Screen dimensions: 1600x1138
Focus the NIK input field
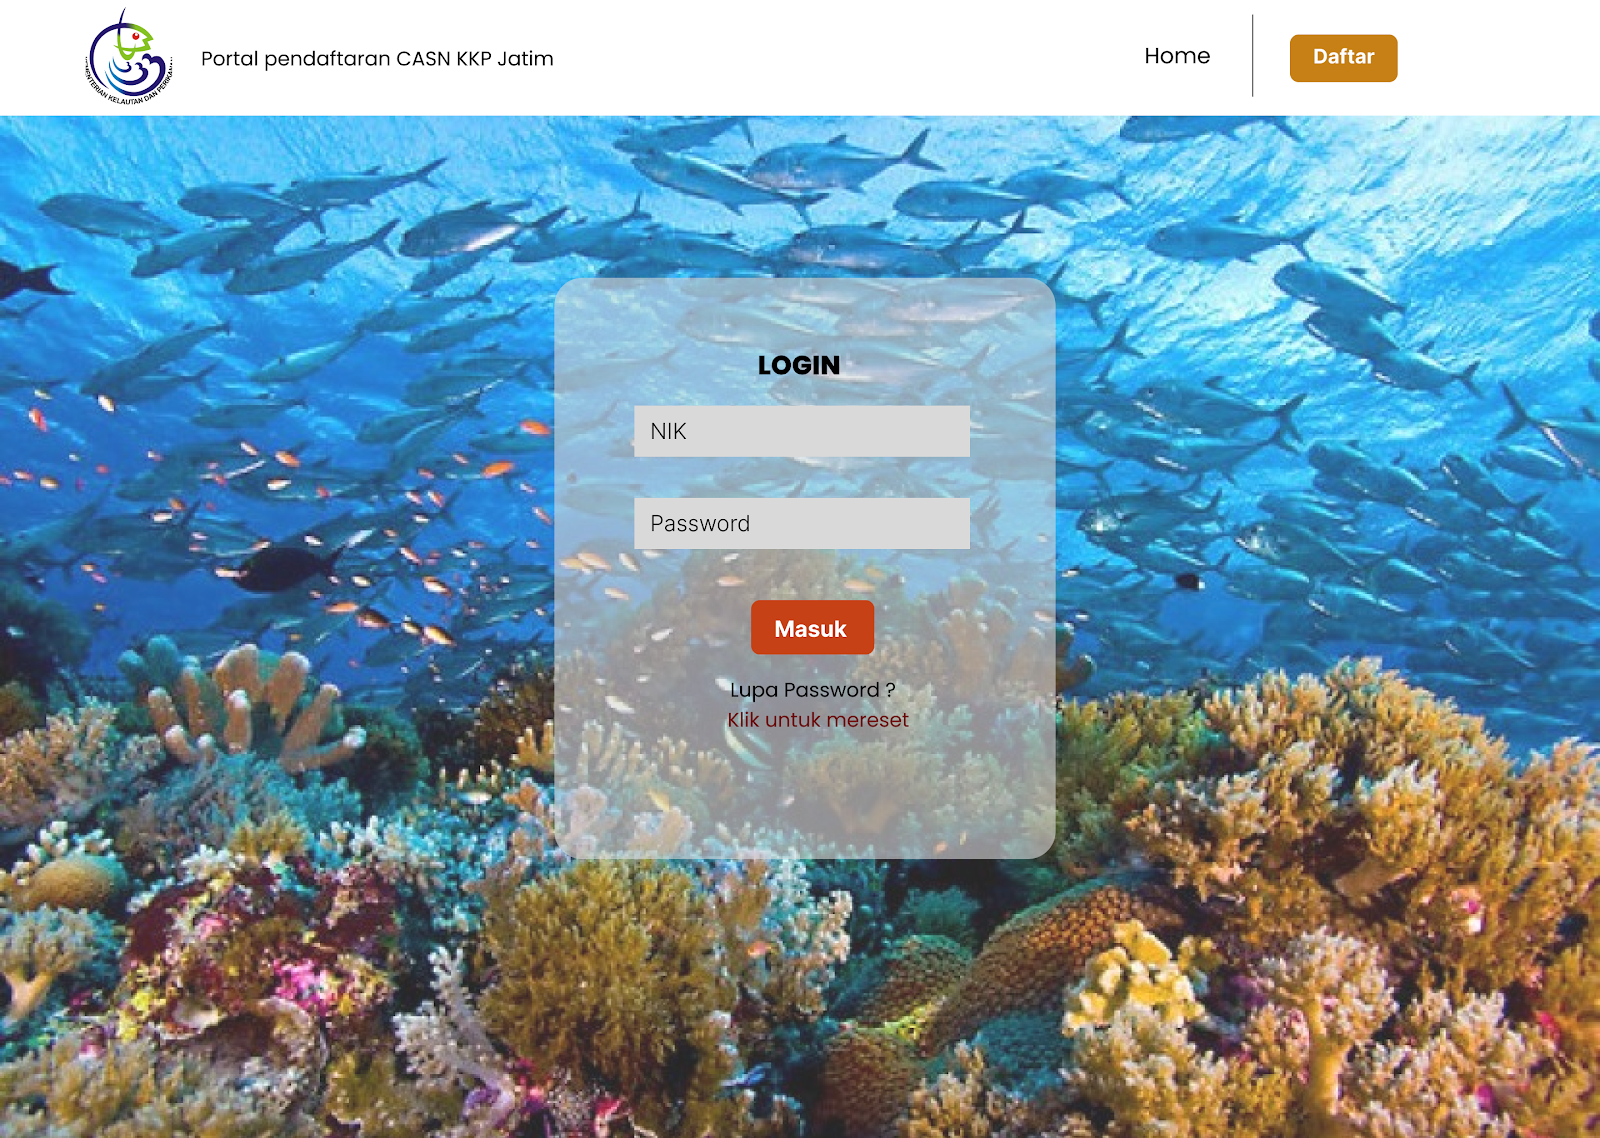point(802,431)
